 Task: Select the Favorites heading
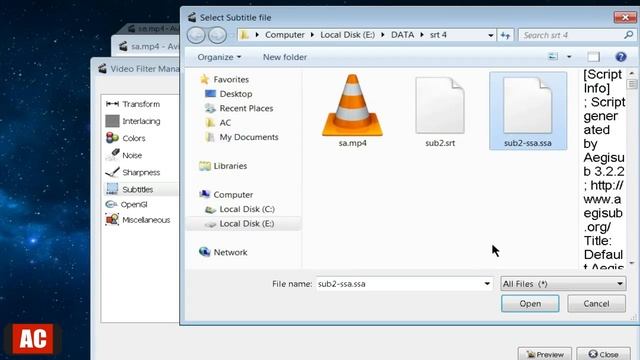[x=224, y=80]
